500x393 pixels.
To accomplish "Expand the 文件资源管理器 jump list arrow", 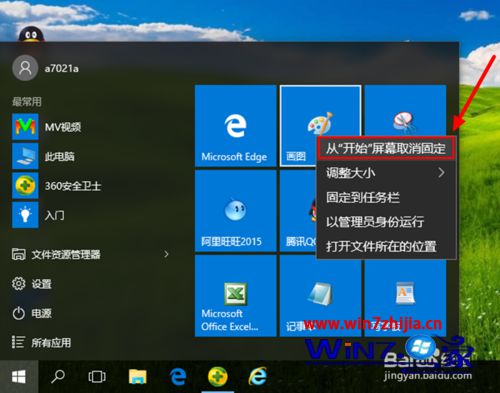I will [166, 254].
